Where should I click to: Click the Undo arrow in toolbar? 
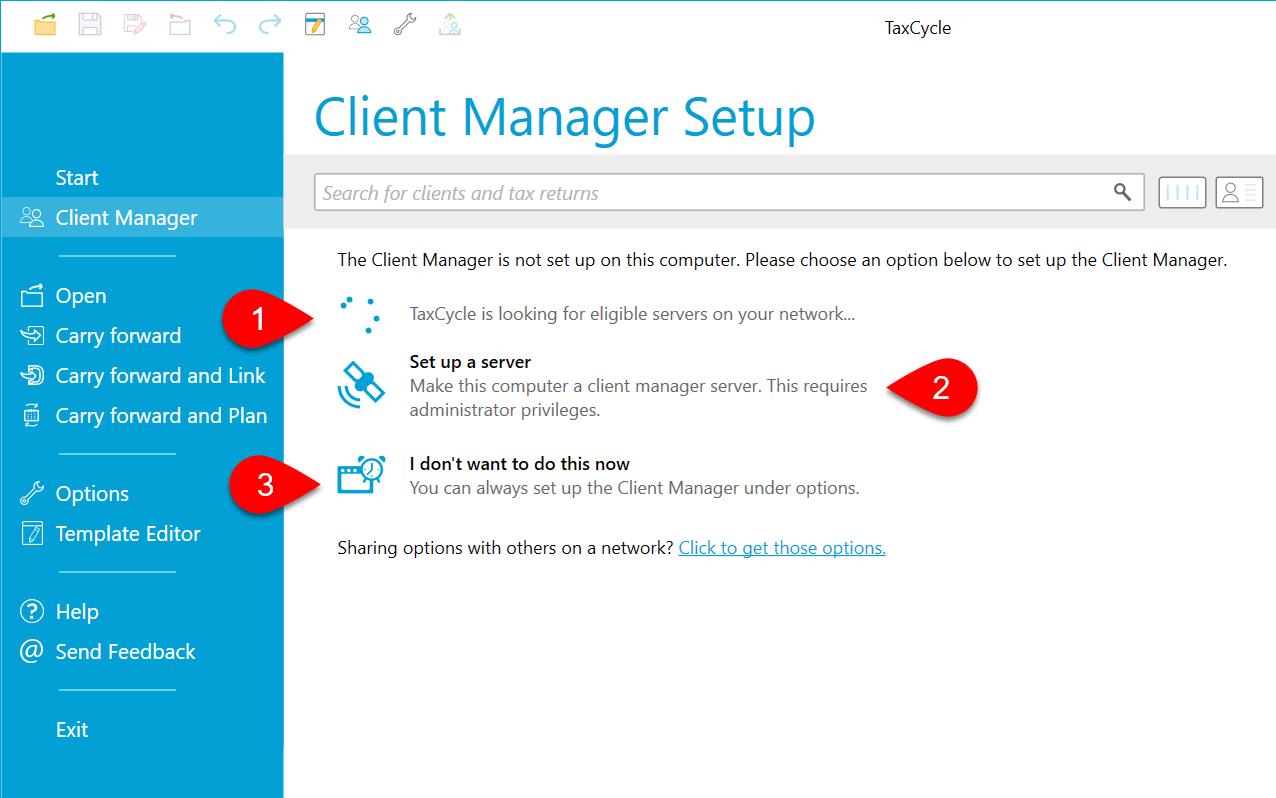(225, 25)
